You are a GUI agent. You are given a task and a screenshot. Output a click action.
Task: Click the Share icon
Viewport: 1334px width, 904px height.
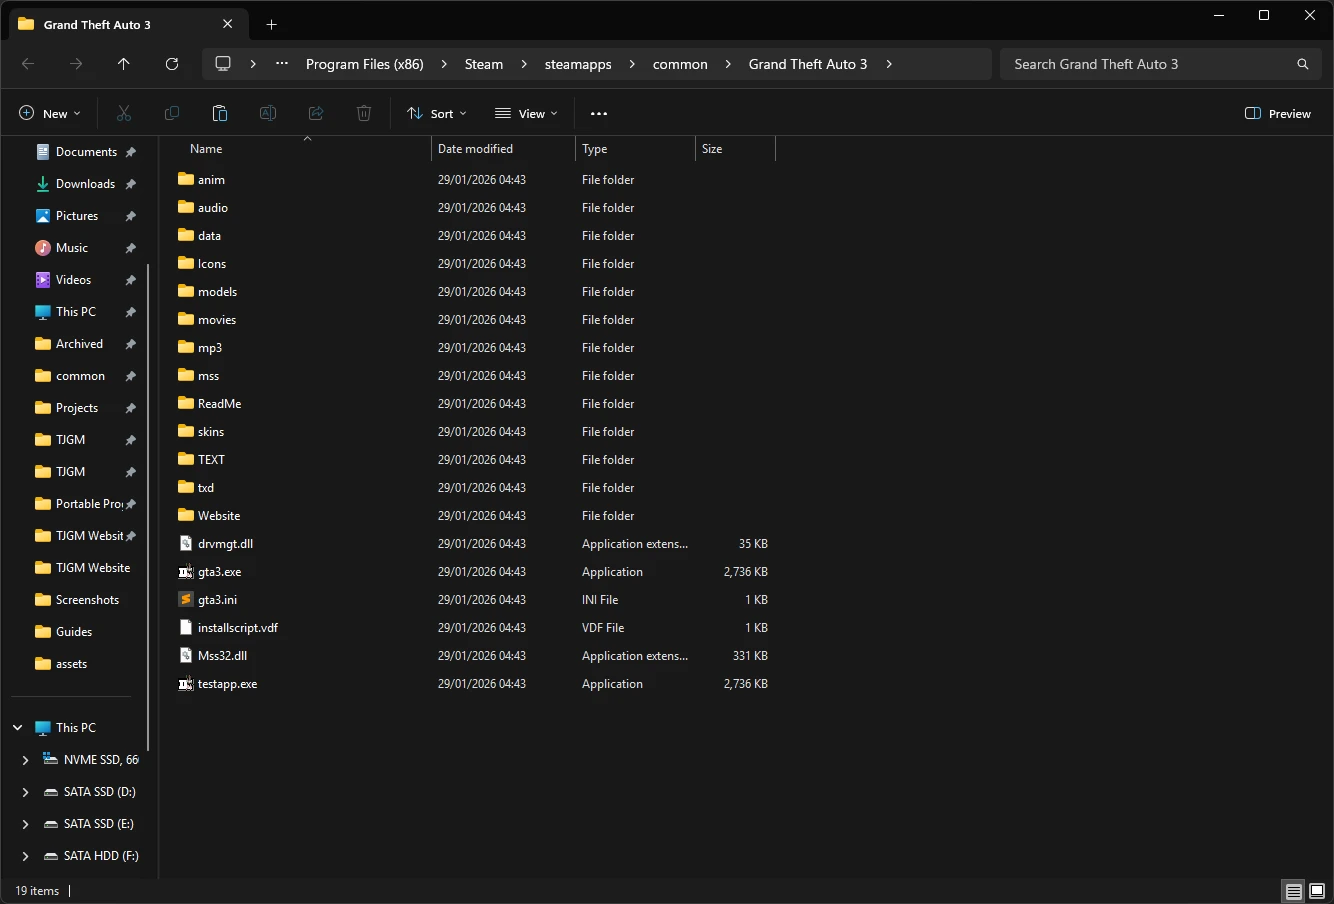coord(316,113)
